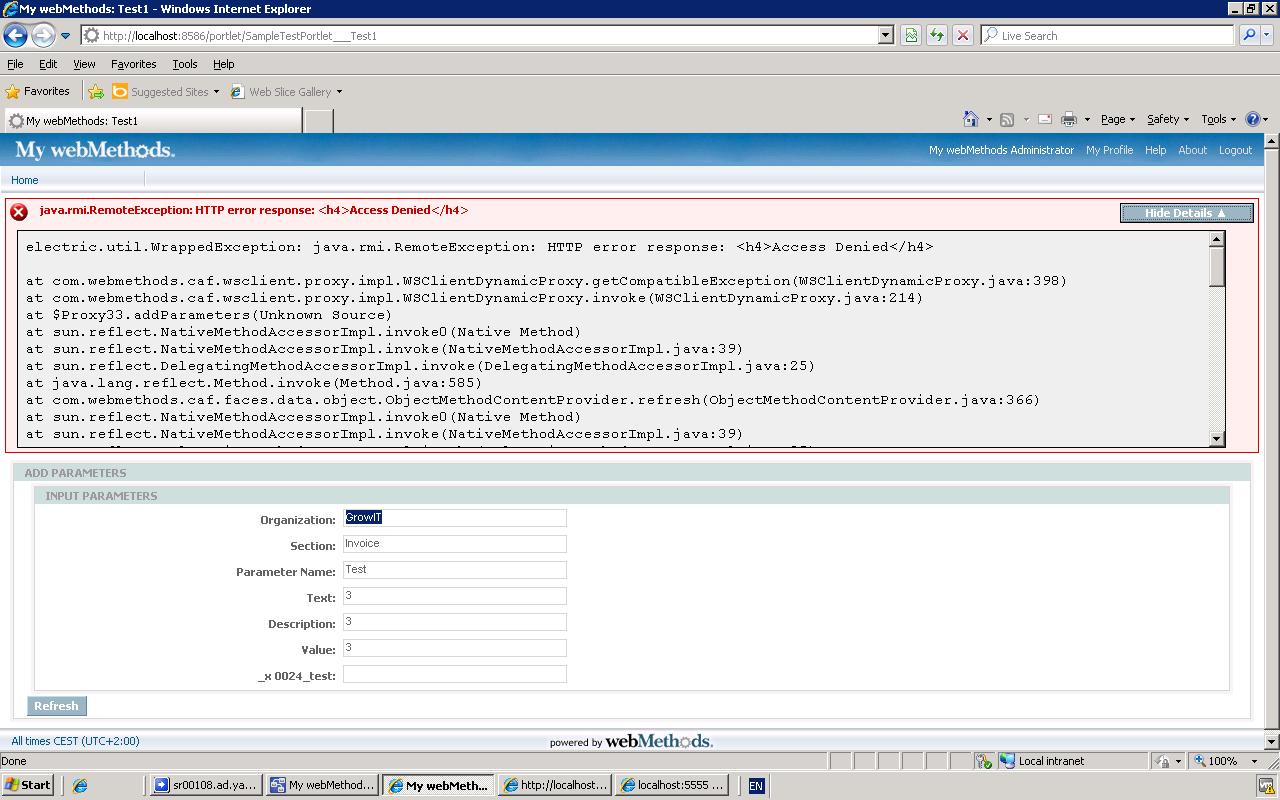Add page to Favorites bar icon

click(x=96, y=92)
